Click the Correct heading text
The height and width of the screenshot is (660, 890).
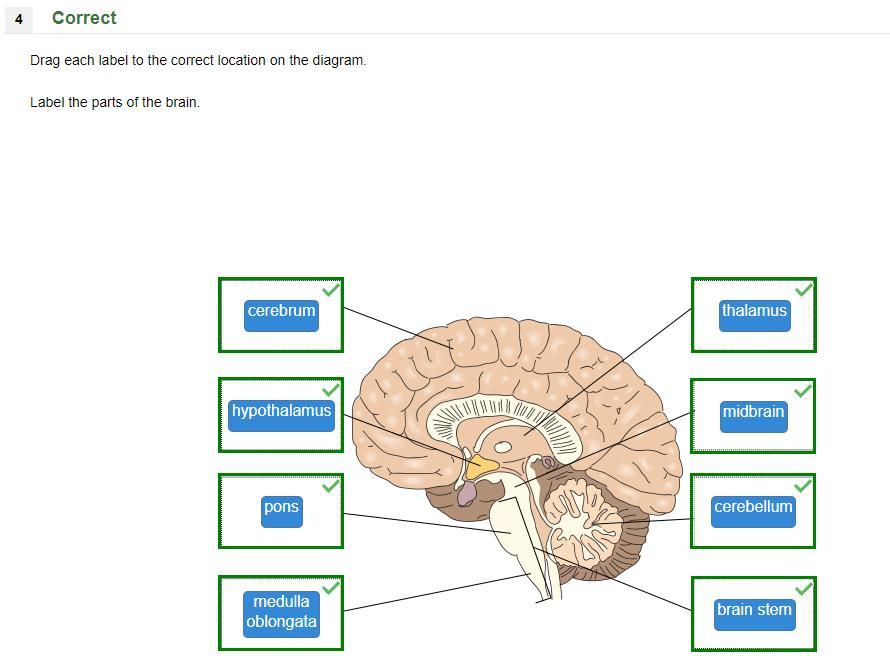pyautogui.click(x=84, y=18)
